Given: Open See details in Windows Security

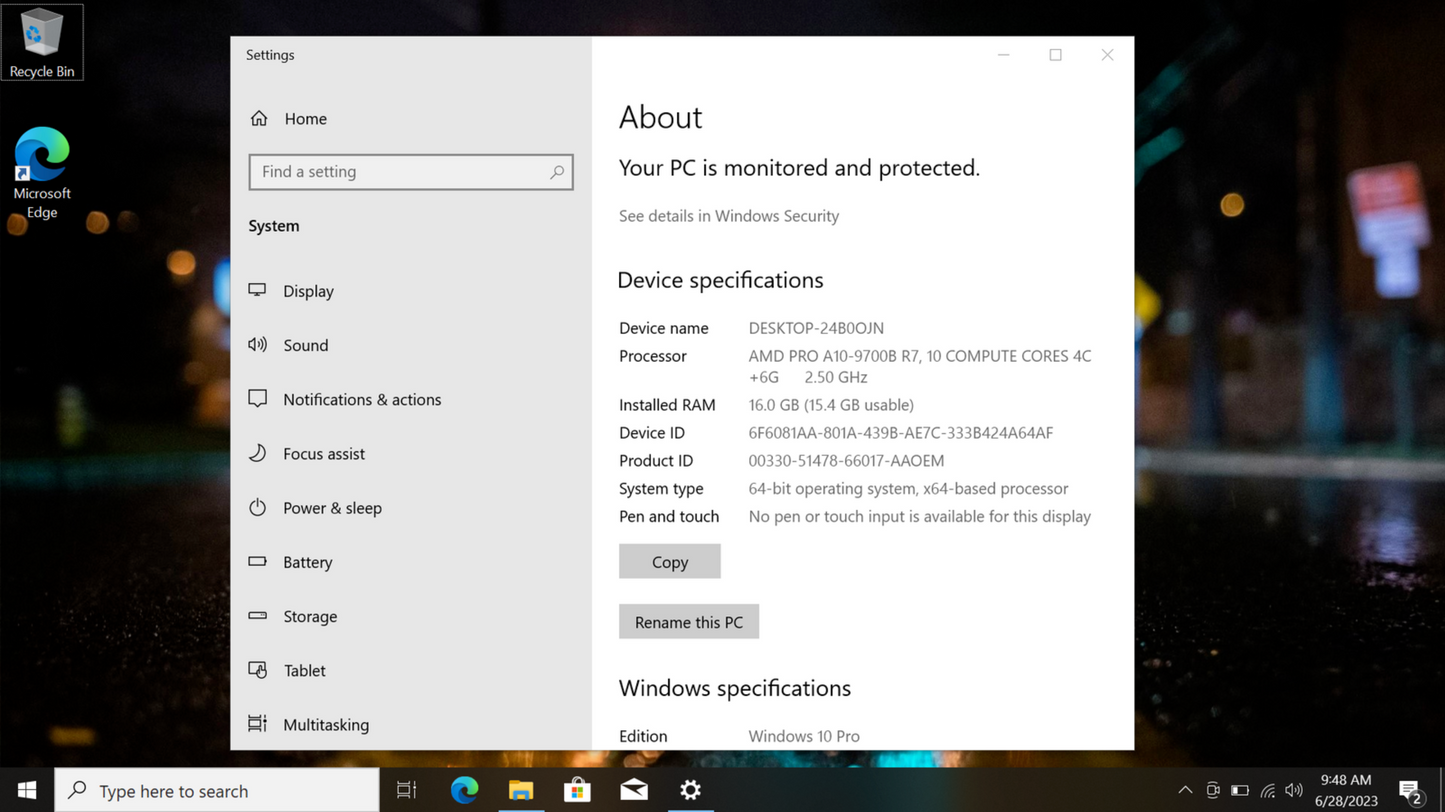Looking at the screenshot, I should click(728, 216).
